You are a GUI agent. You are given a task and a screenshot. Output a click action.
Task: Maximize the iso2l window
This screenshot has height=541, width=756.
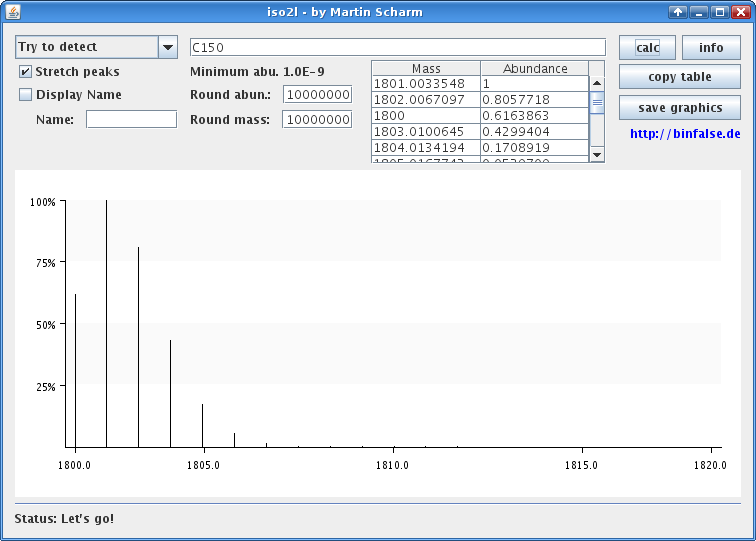[718, 12]
